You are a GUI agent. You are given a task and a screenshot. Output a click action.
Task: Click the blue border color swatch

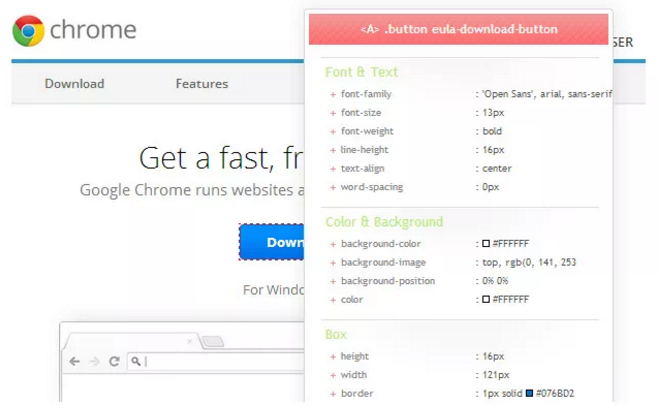tap(530, 393)
